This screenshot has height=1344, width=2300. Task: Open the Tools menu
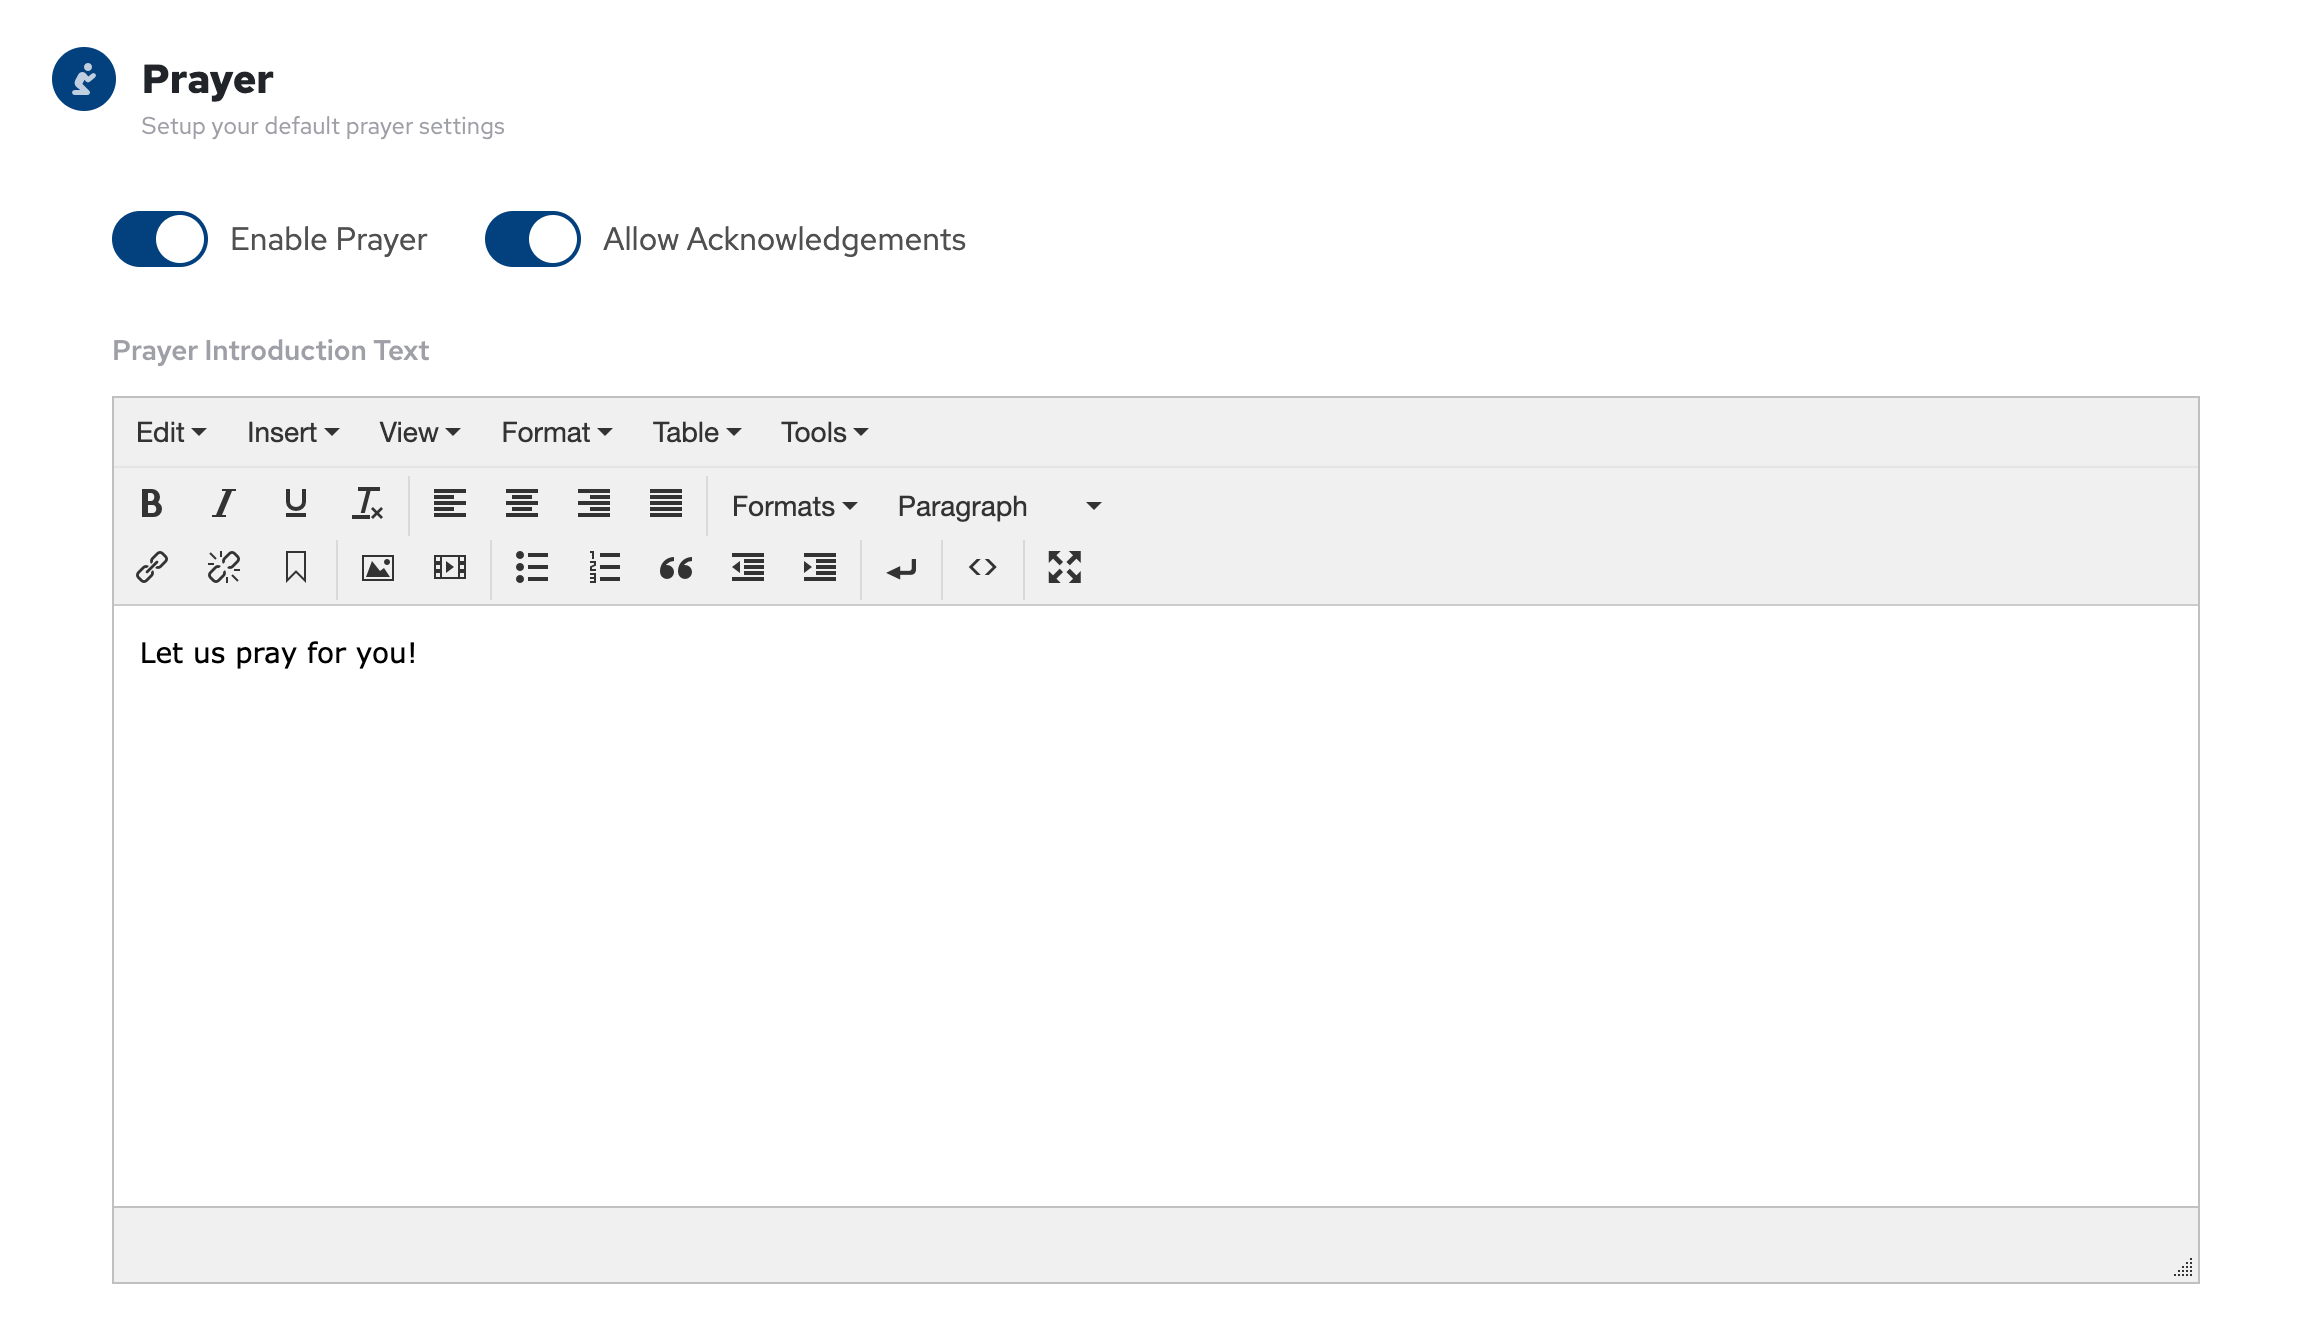pyautogui.click(x=824, y=432)
